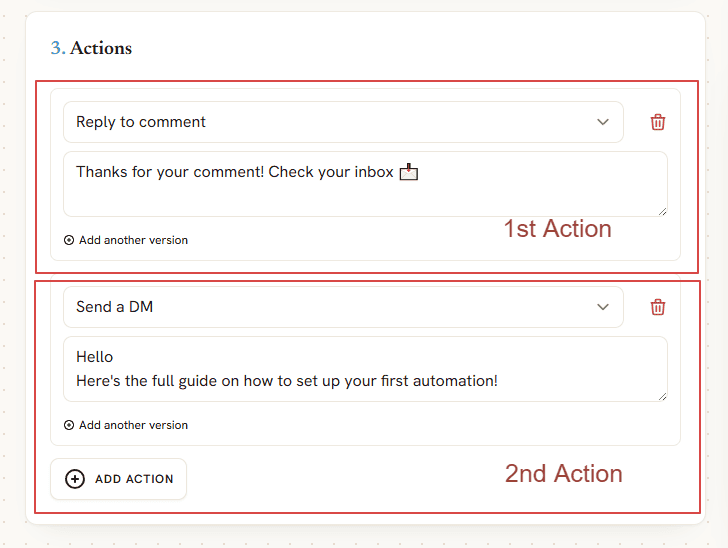Image resolution: width=728 pixels, height=548 pixels.
Task: Click plus icon inside ADD ACTION button
Action: pos(75,479)
